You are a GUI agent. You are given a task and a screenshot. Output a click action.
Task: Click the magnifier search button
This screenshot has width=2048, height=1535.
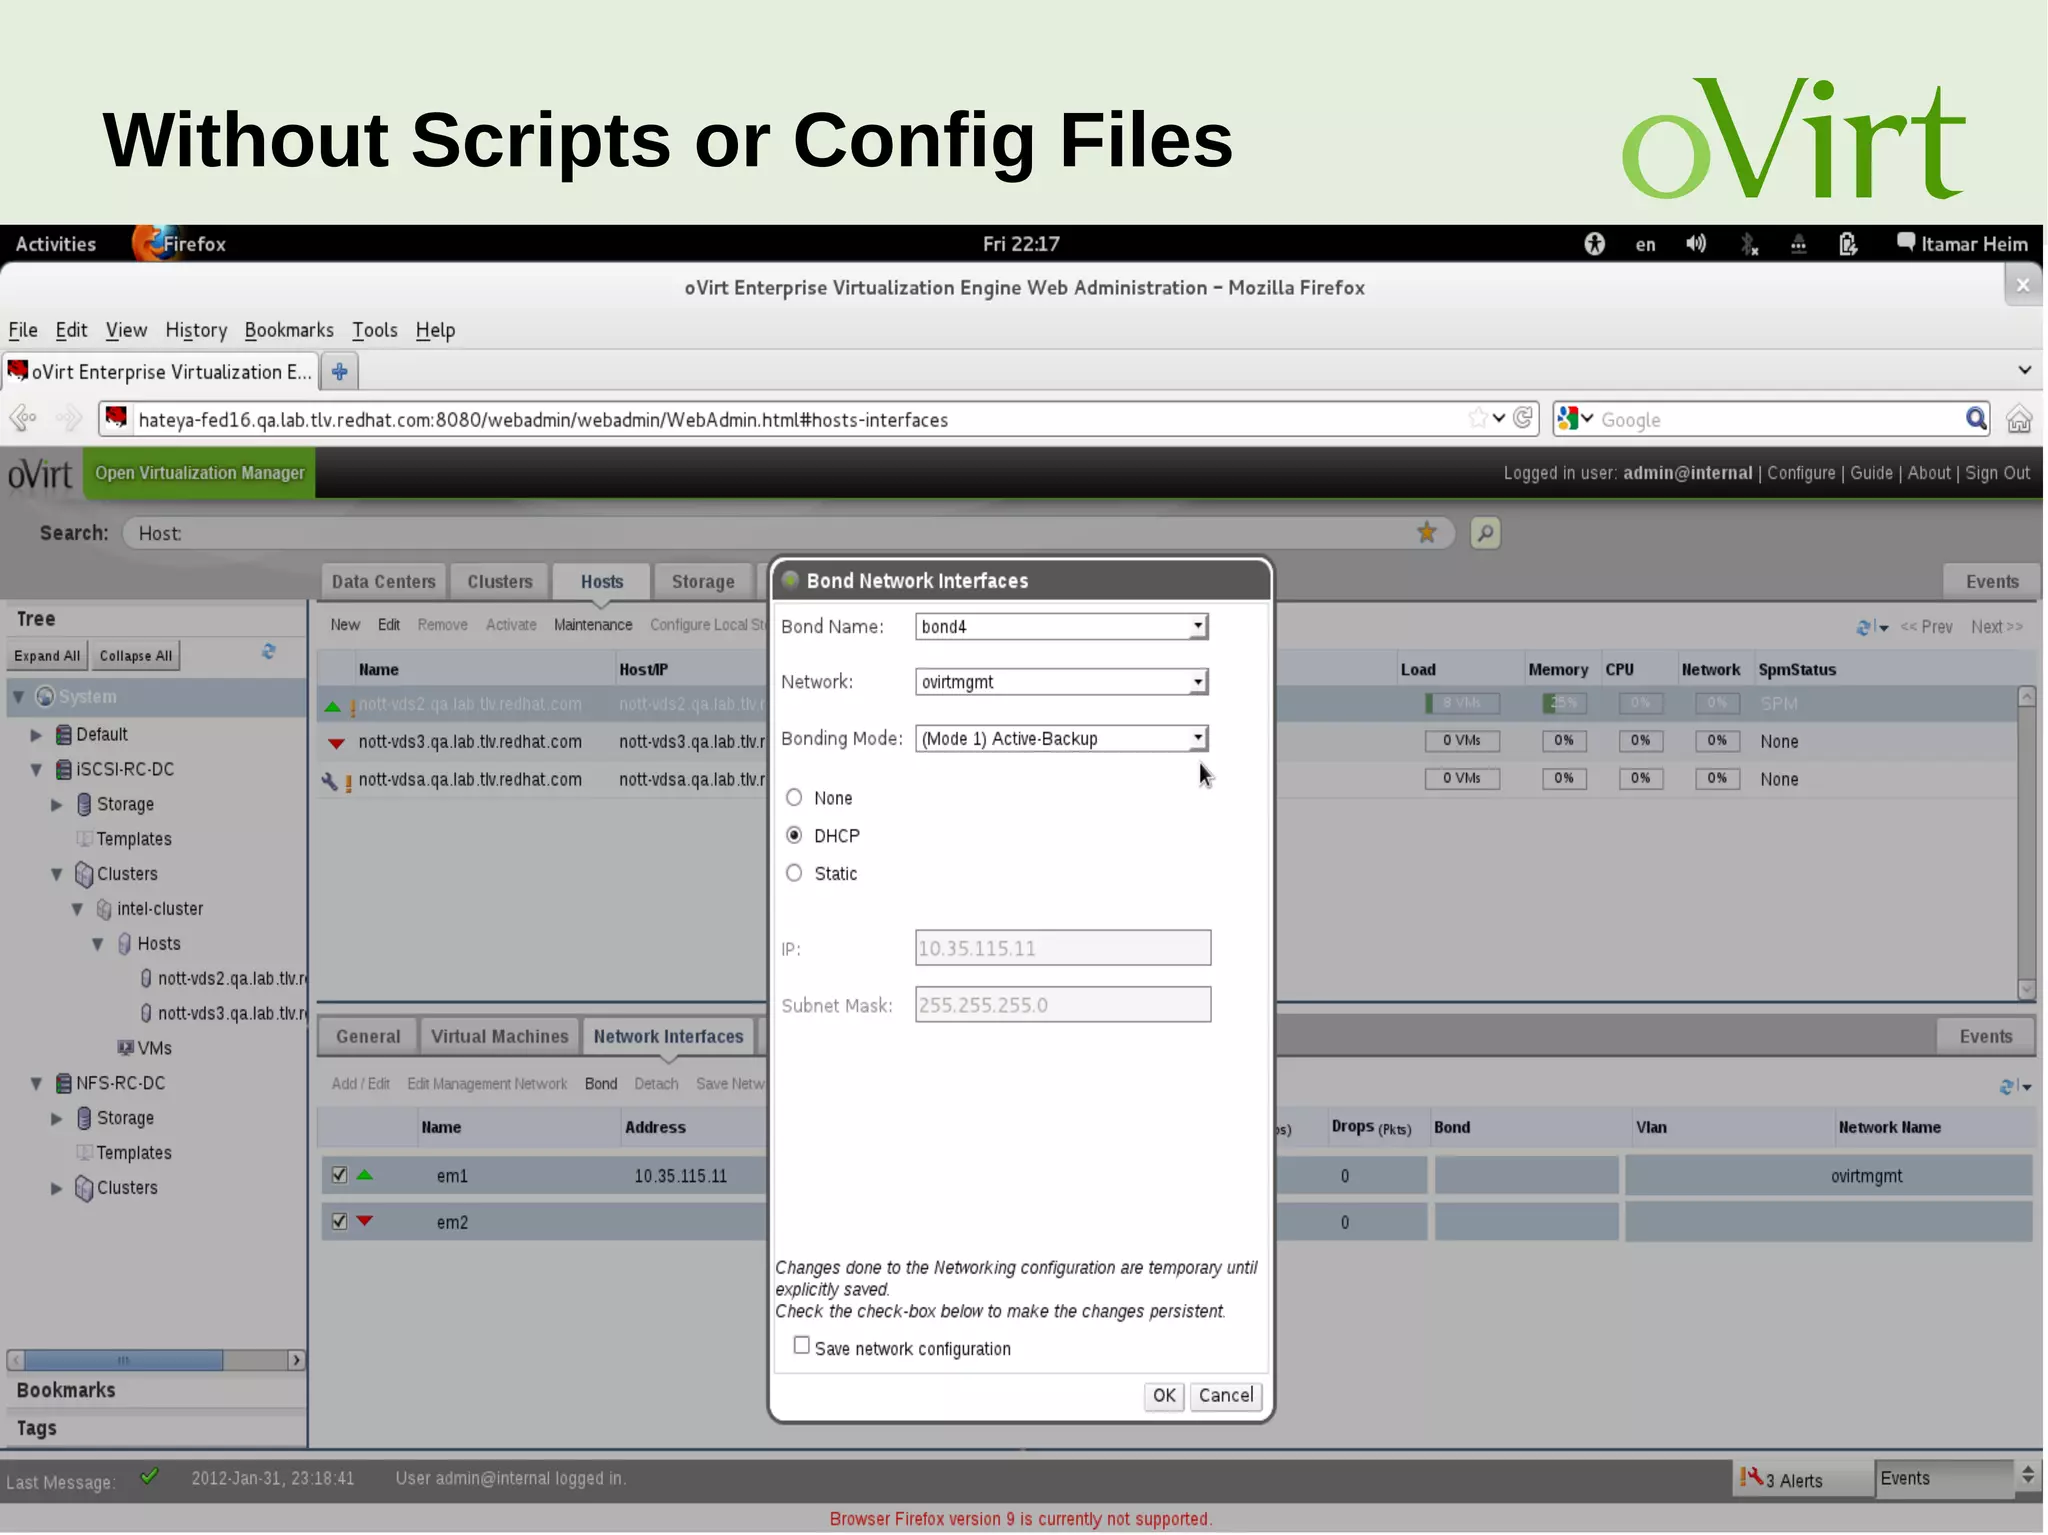coord(1486,533)
